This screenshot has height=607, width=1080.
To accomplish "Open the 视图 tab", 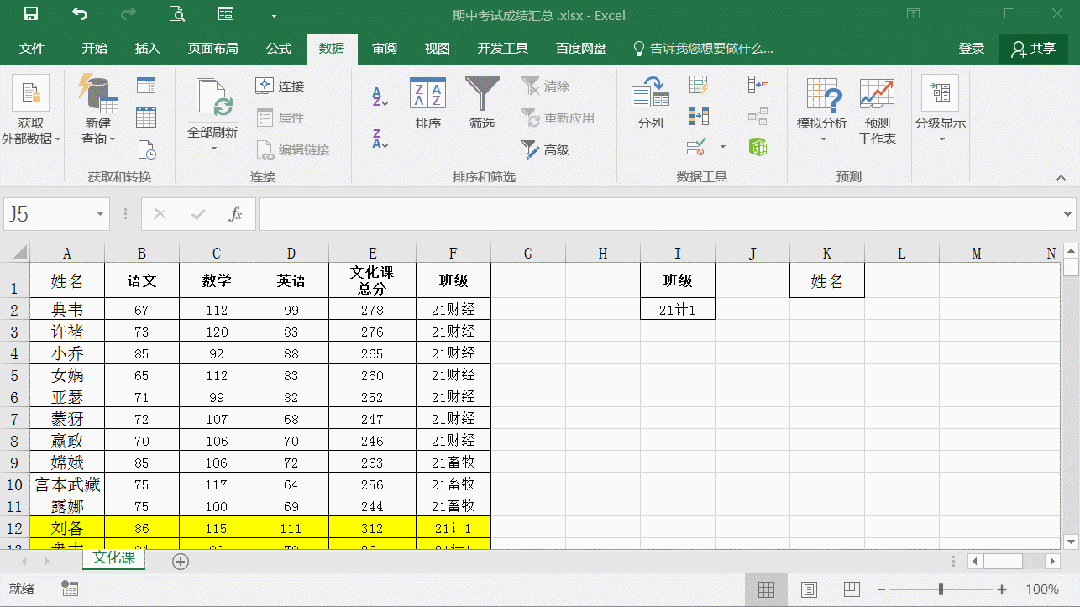I will pyautogui.click(x=437, y=49).
